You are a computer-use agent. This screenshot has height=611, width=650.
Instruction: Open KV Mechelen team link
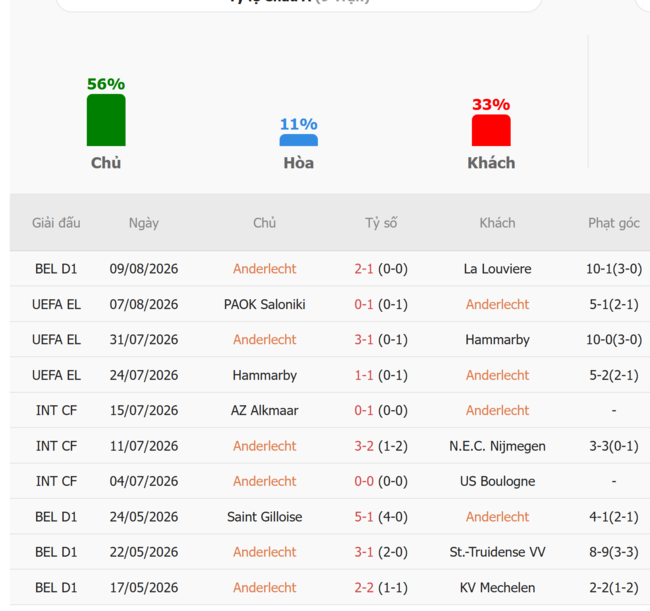coord(497,588)
